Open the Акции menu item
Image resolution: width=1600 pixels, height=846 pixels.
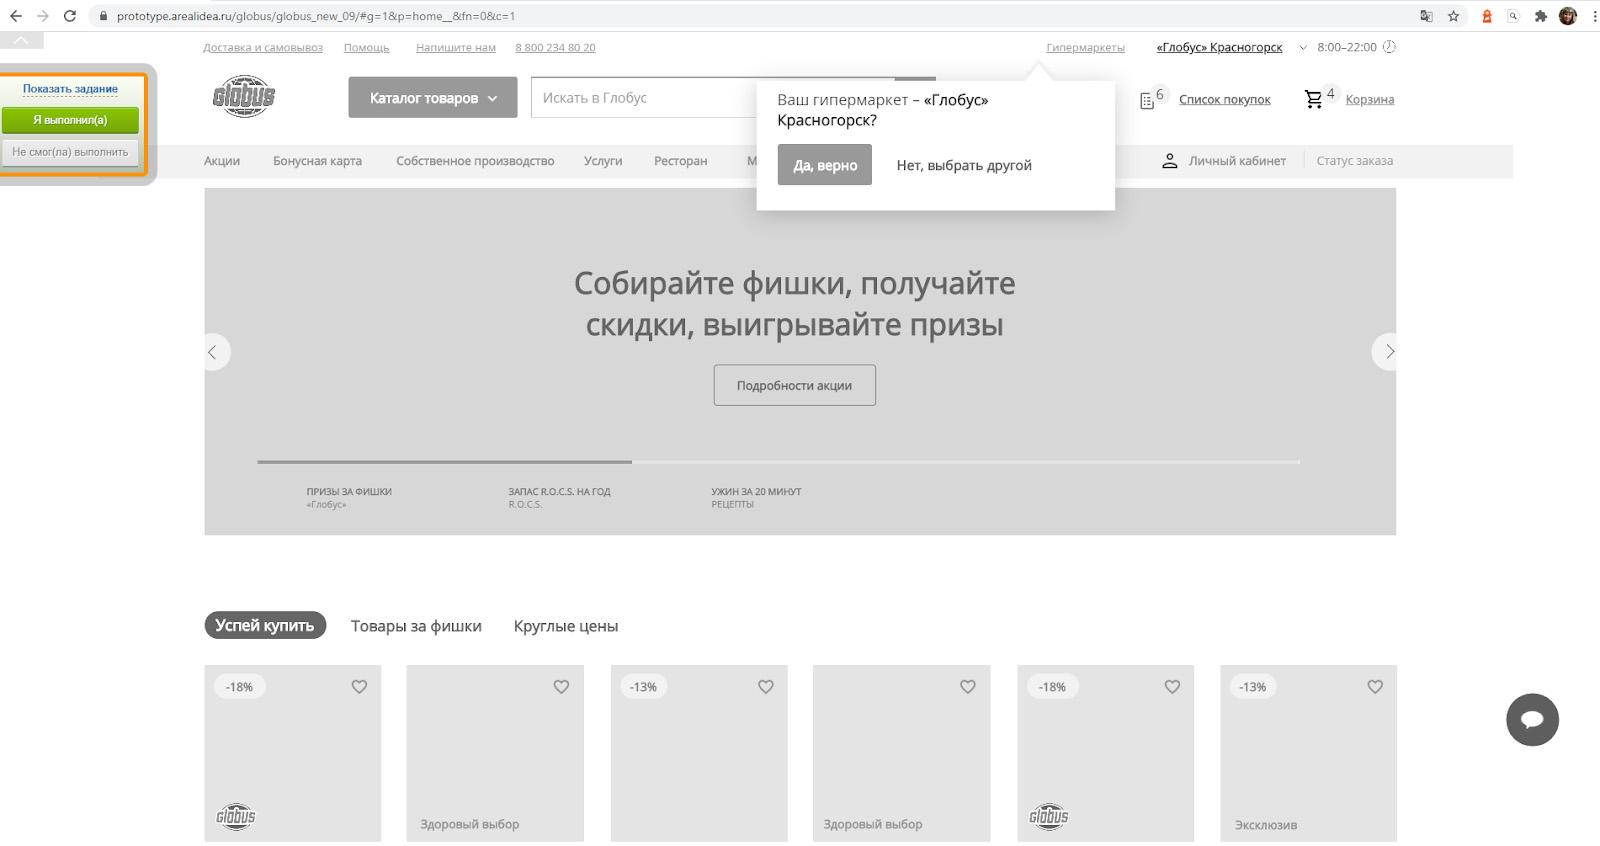click(222, 161)
